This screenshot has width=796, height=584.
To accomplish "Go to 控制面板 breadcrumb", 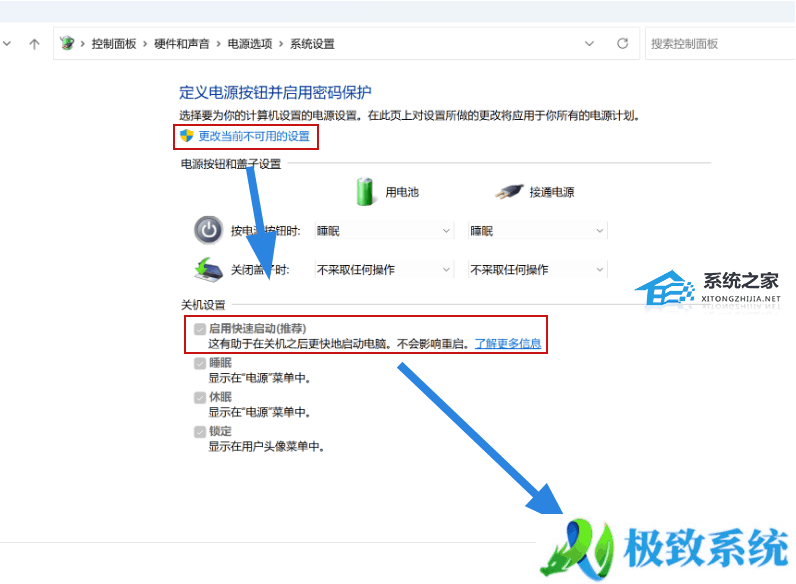I will pyautogui.click(x=114, y=44).
